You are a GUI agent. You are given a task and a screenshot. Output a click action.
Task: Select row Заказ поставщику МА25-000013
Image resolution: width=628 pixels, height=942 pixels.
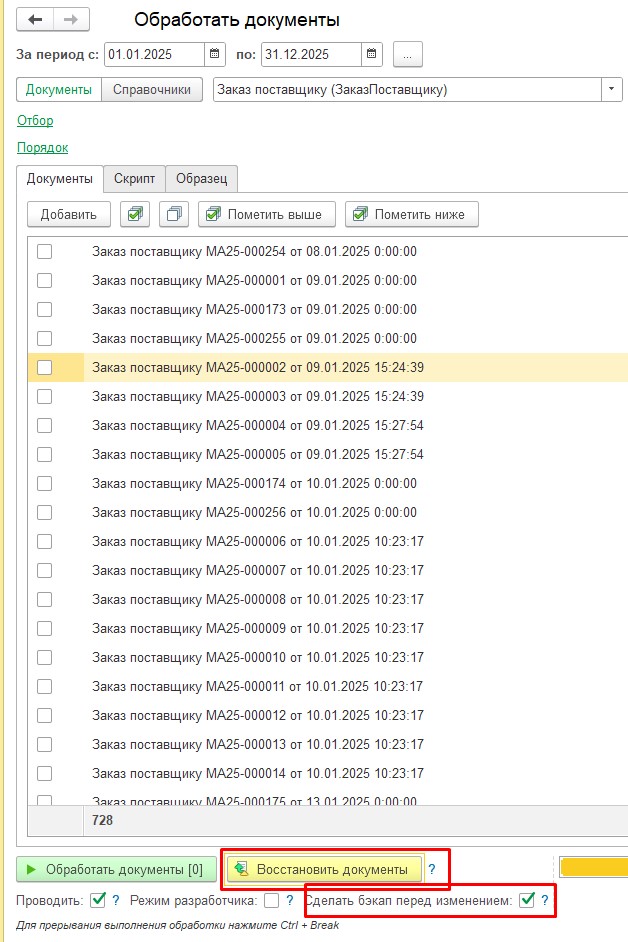click(328, 744)
